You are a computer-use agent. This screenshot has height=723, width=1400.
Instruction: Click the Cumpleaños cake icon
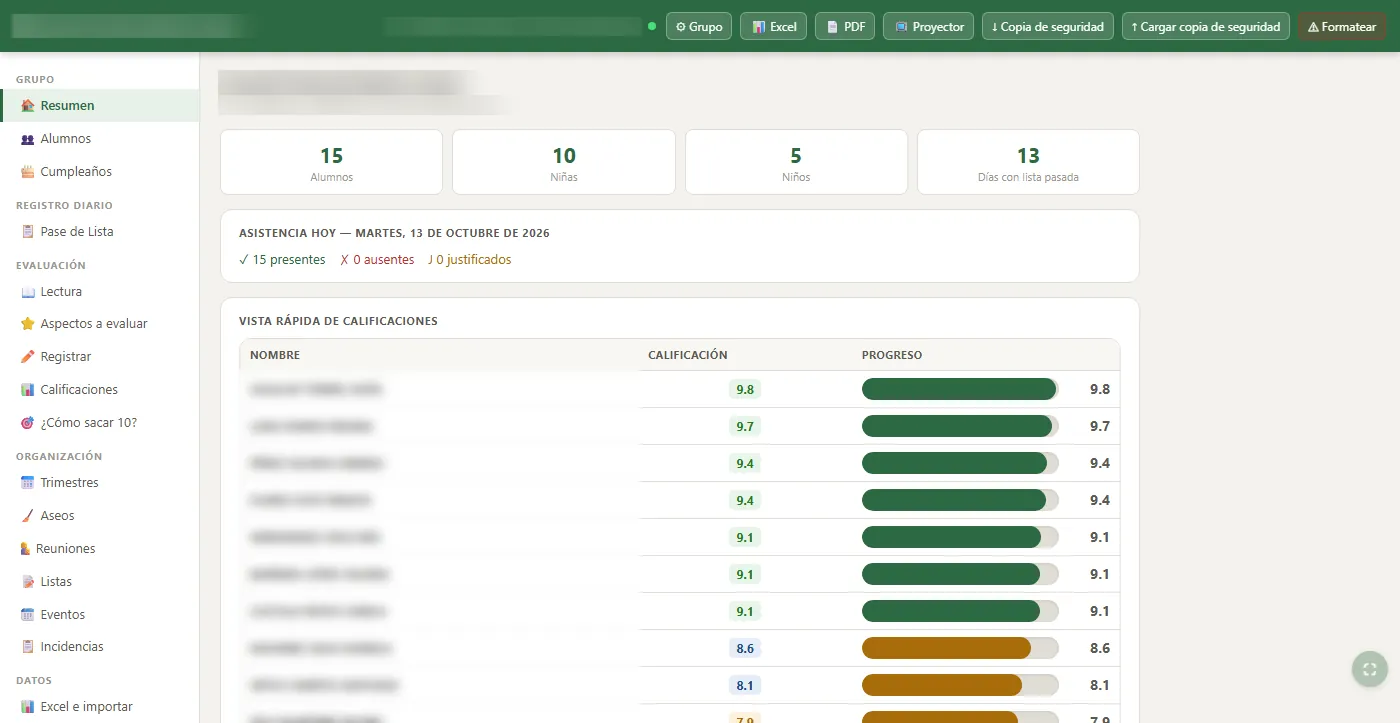pos(28,172)
